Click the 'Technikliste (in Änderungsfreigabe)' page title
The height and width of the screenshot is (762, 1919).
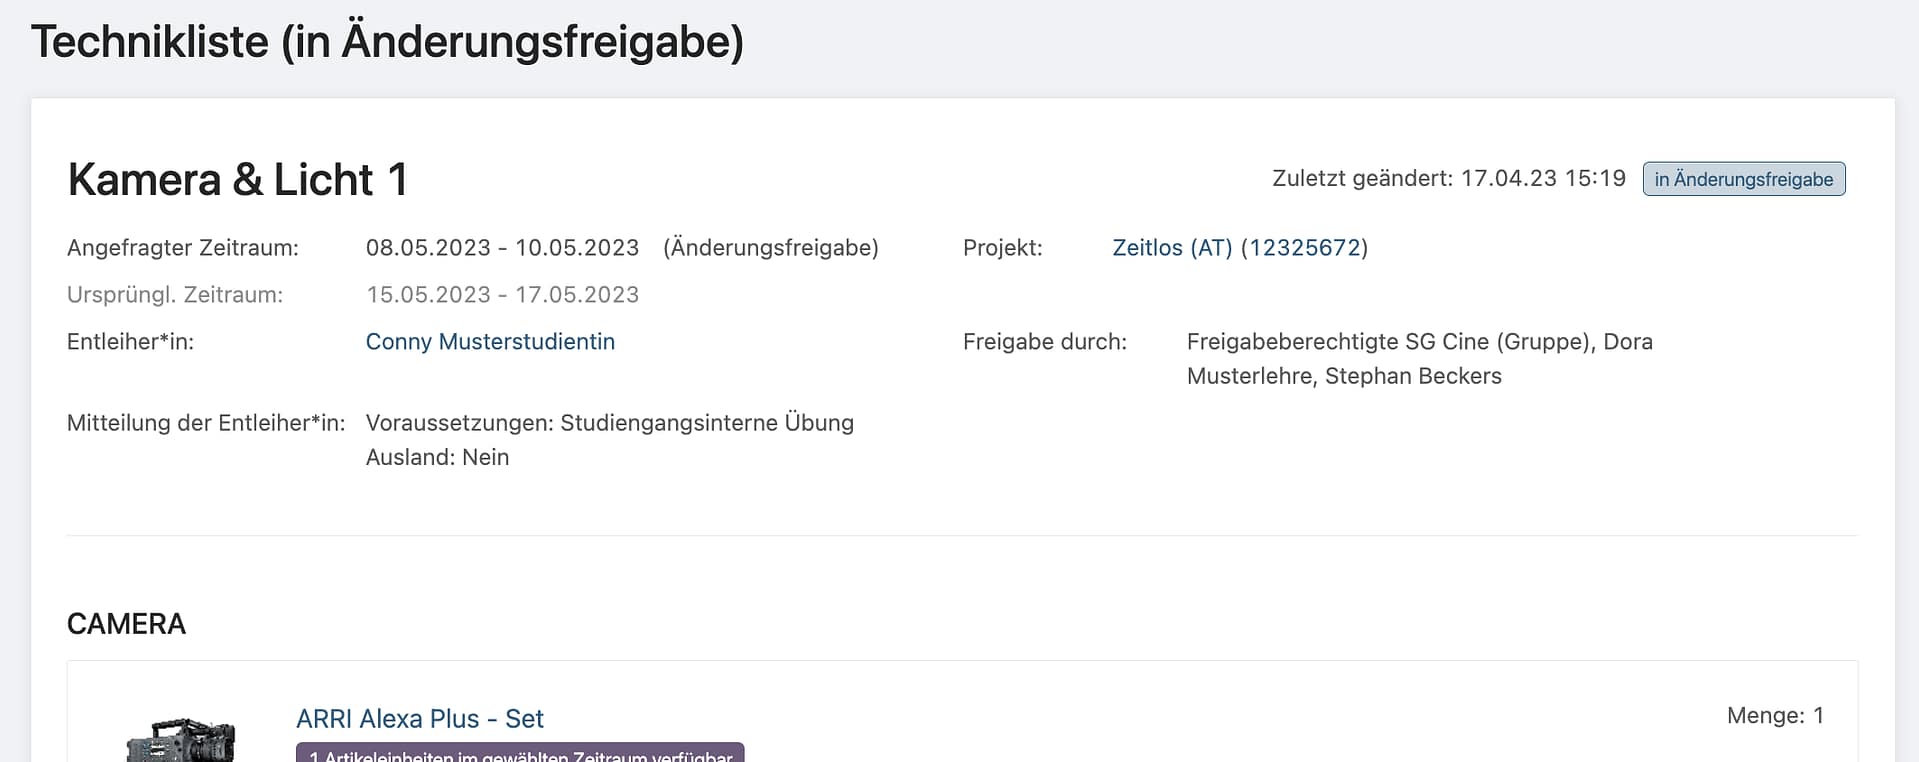pyautogui.click(x=387, y=42)
